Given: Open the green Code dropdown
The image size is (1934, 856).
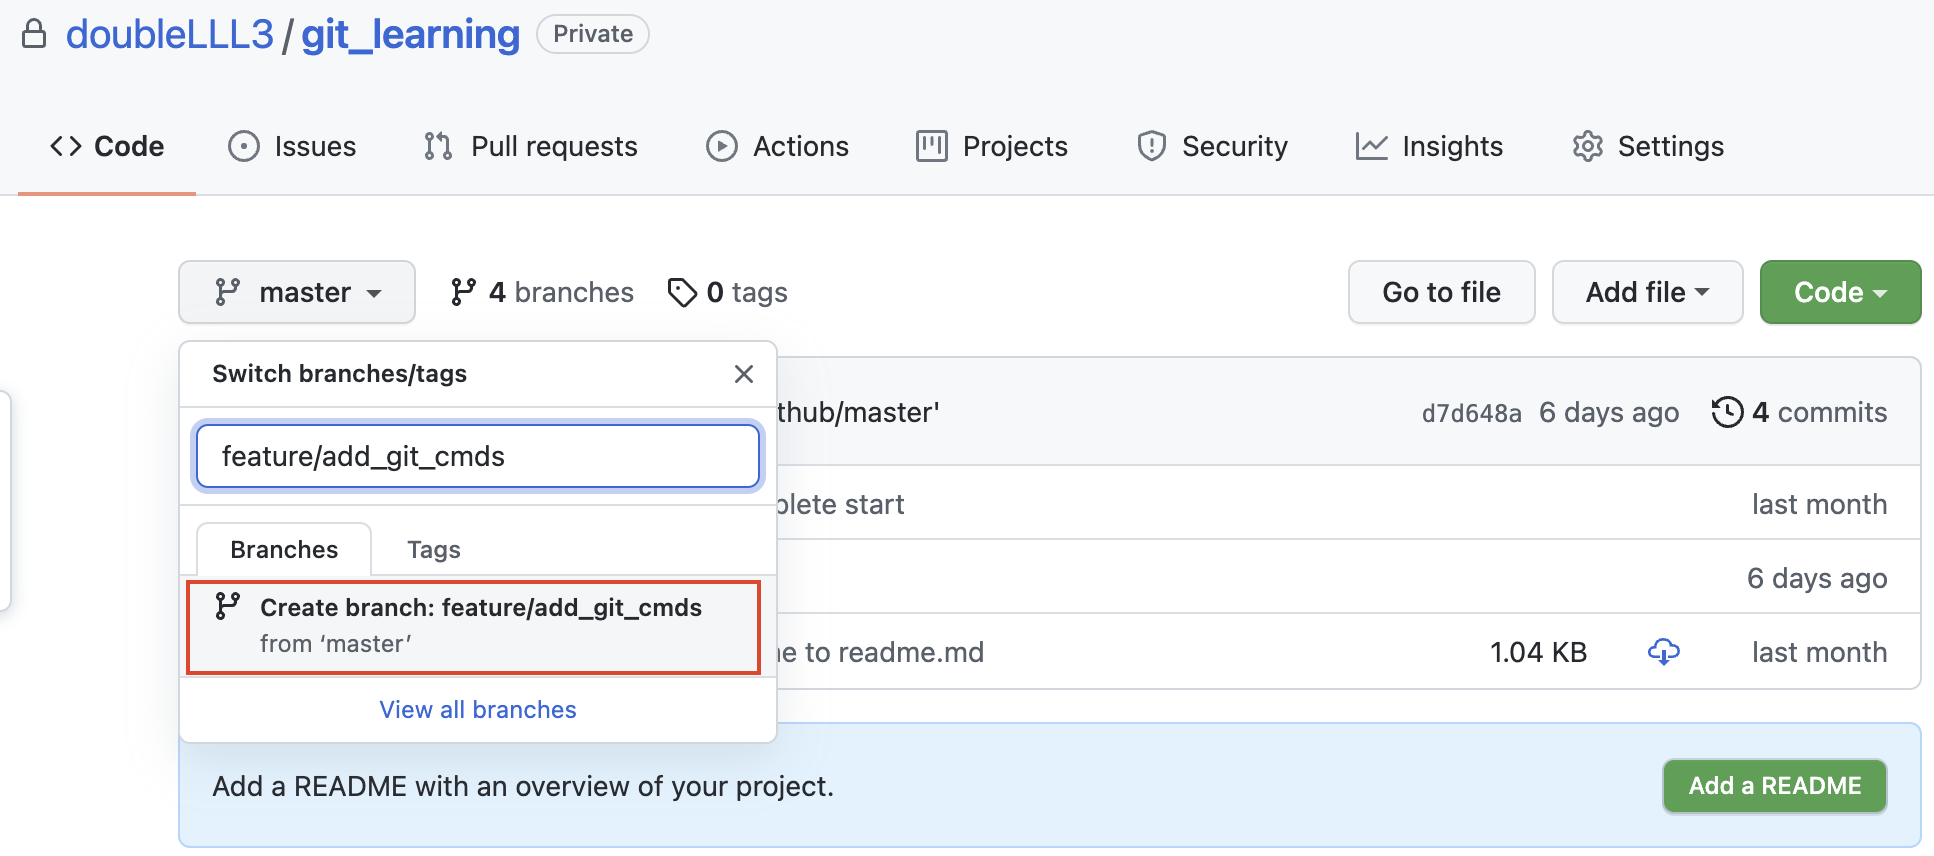Looking at the screenshot, I should [1840, 292].
